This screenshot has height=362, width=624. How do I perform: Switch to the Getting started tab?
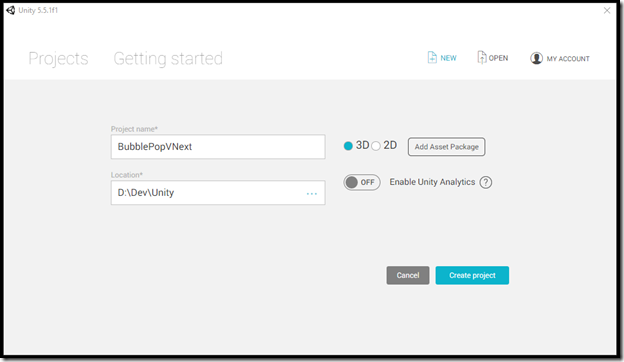coord(168,59)
